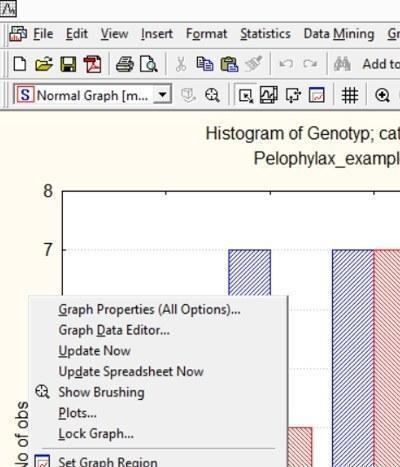Open Print Preview icon
400x467 pixels.
click(x=148, y=64)
